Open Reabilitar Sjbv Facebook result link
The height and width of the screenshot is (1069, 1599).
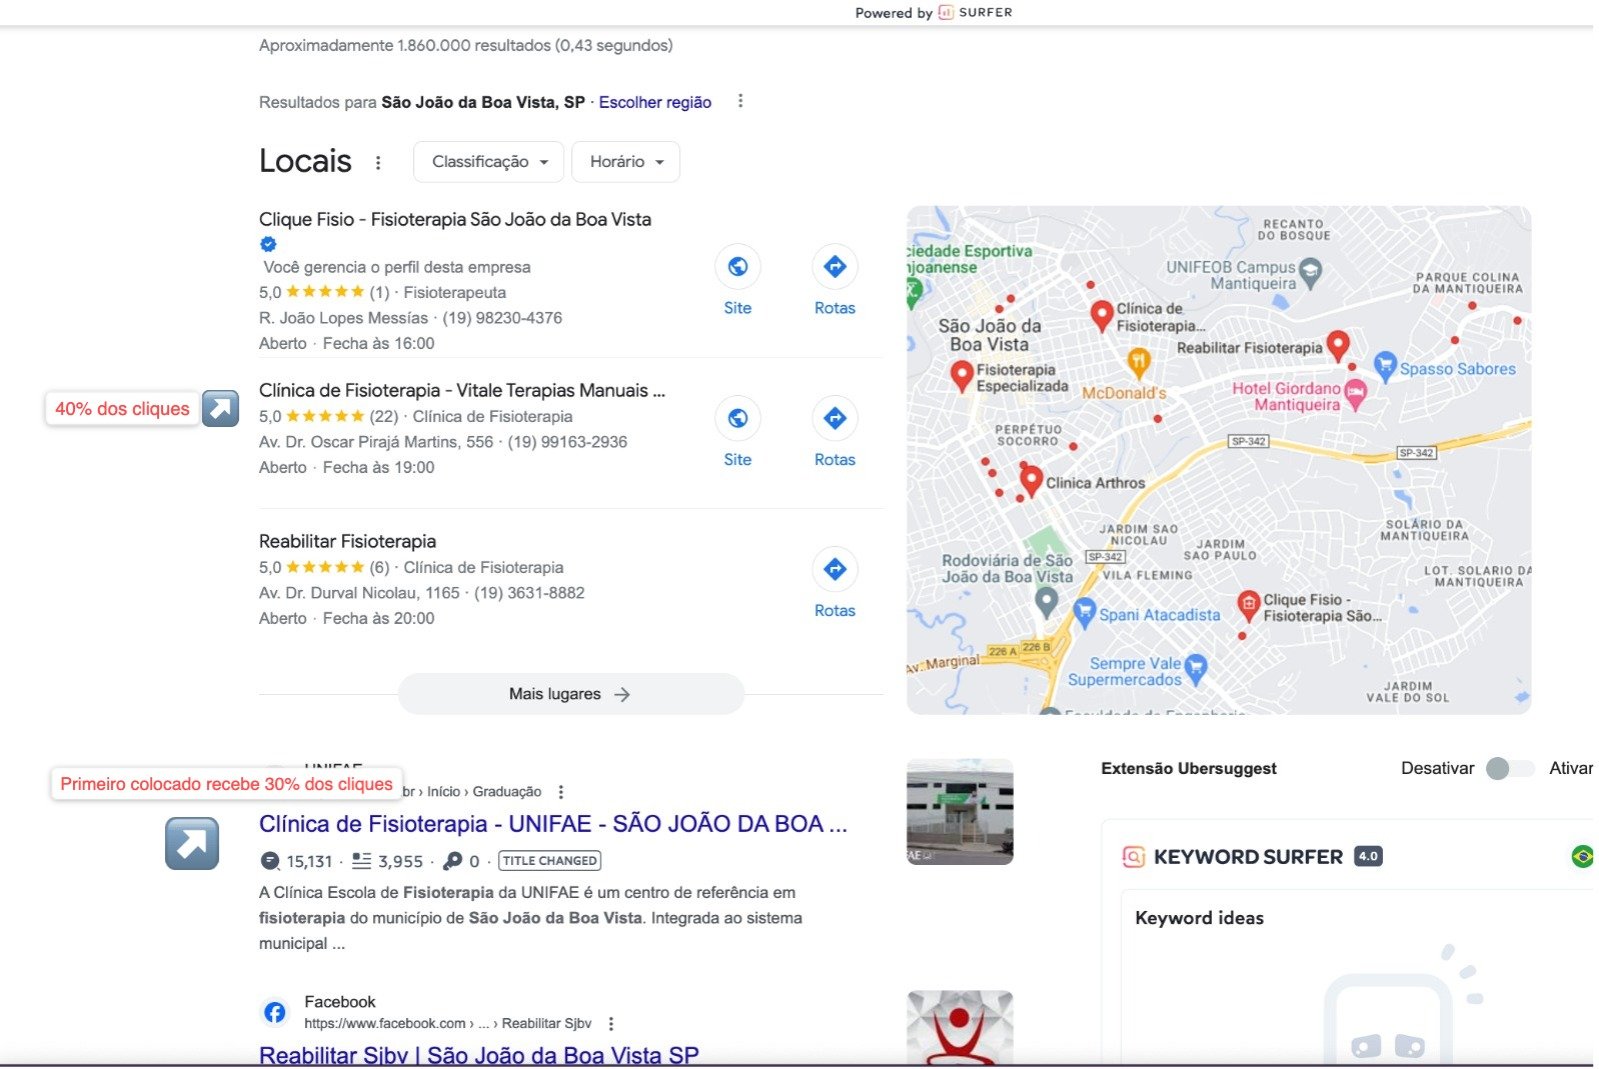coord(479,1055)
